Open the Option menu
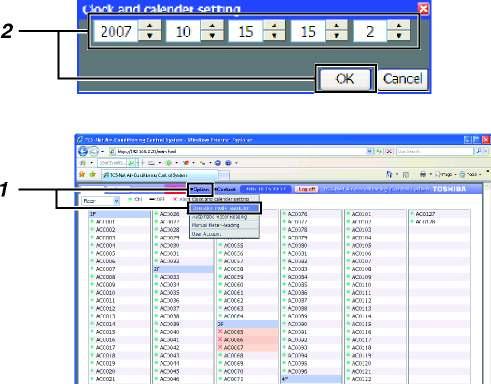The image size is (491, 384). coord(200,189)
